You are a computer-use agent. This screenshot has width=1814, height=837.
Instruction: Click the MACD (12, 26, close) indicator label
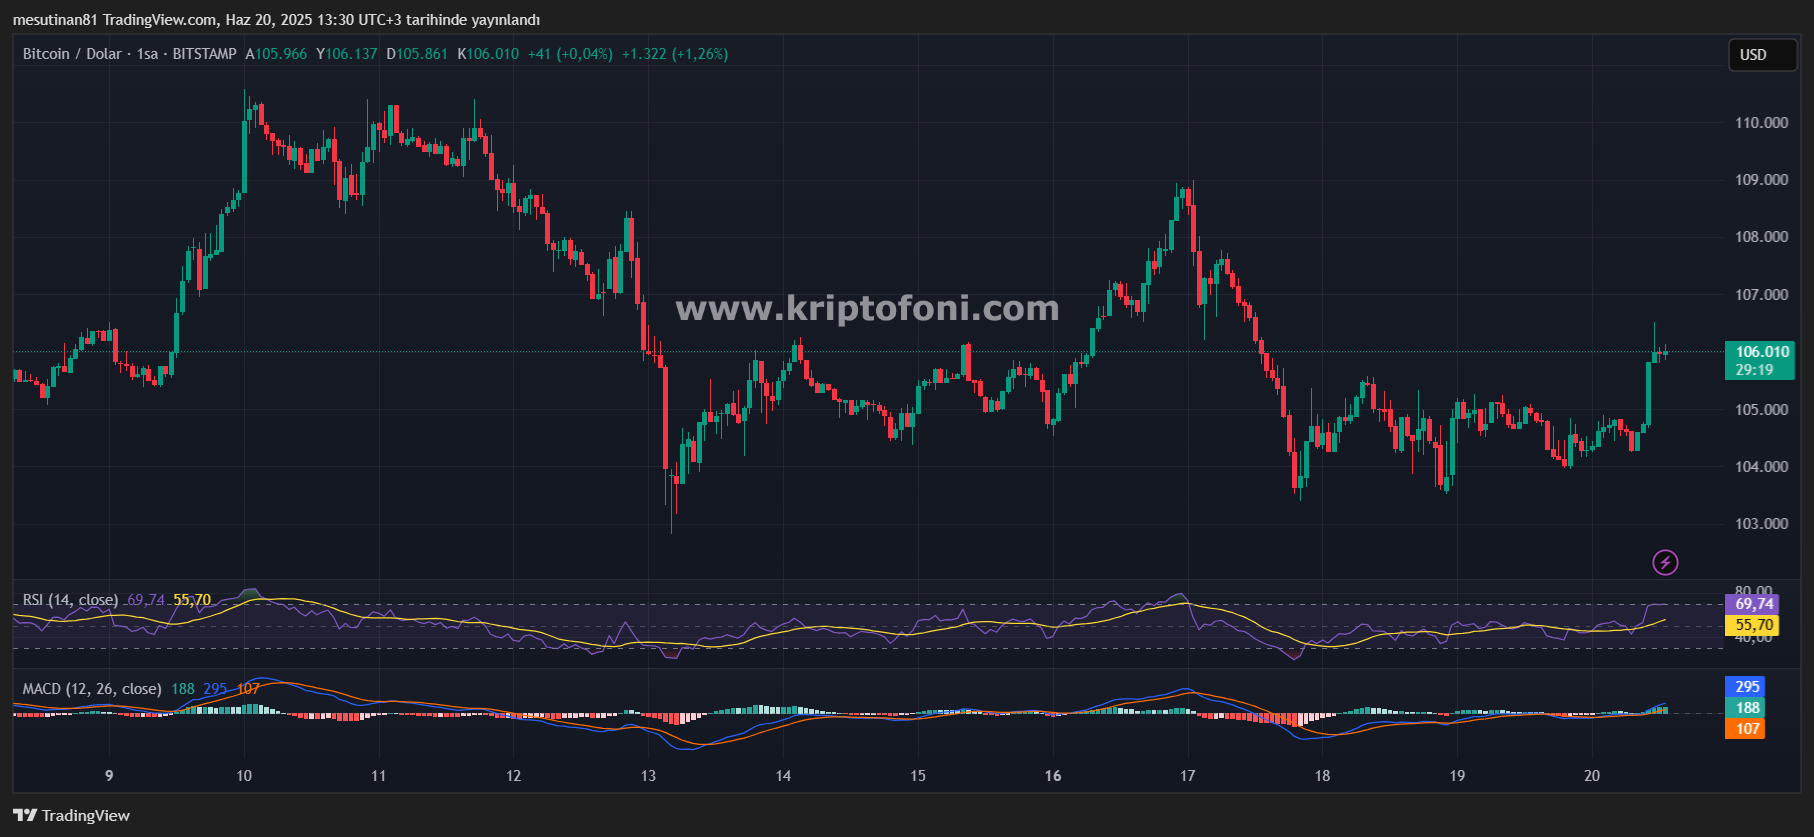point(92,688)
